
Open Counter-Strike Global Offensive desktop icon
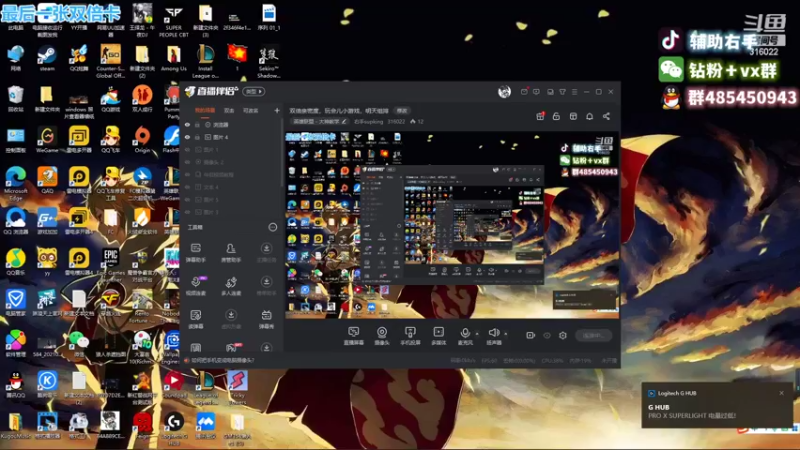coord(110,61)
